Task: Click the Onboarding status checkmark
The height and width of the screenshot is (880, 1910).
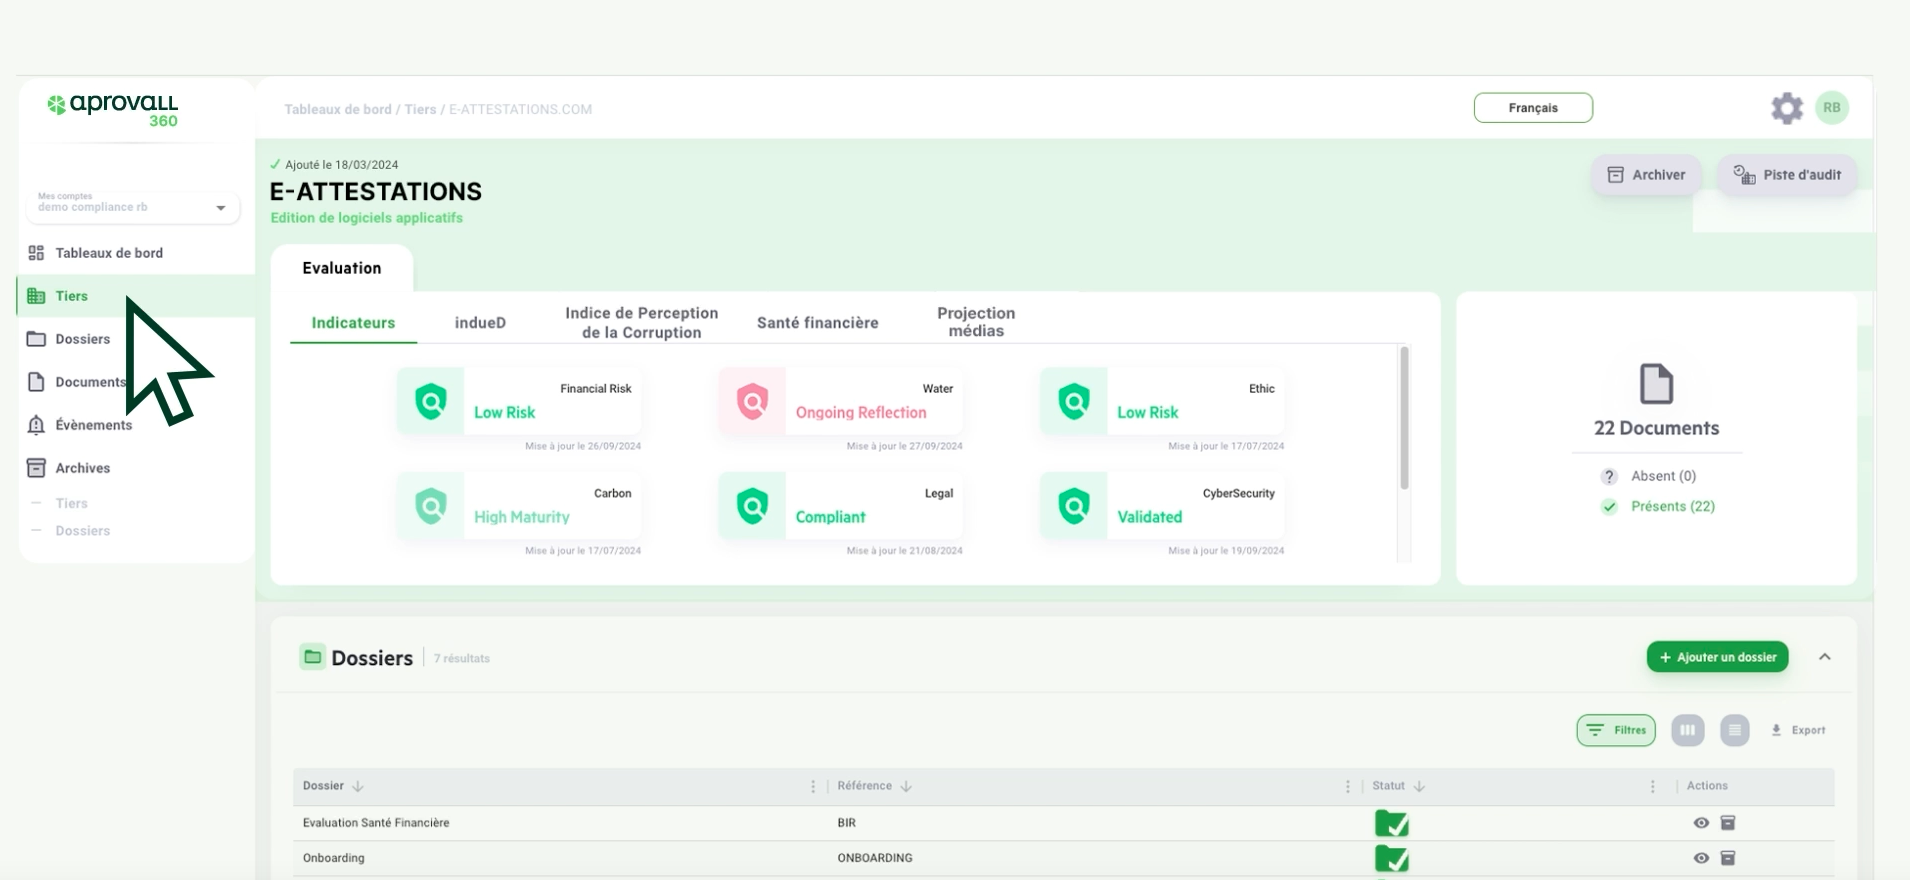Action: point(1392,859)
